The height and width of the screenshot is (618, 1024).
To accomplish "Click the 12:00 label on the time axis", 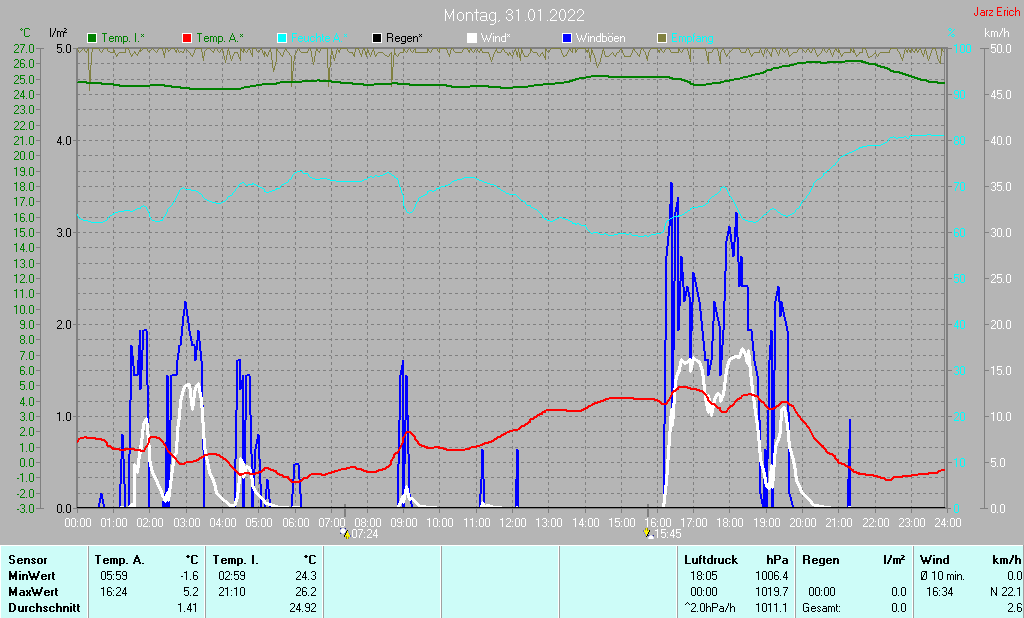I will [512, 522].
